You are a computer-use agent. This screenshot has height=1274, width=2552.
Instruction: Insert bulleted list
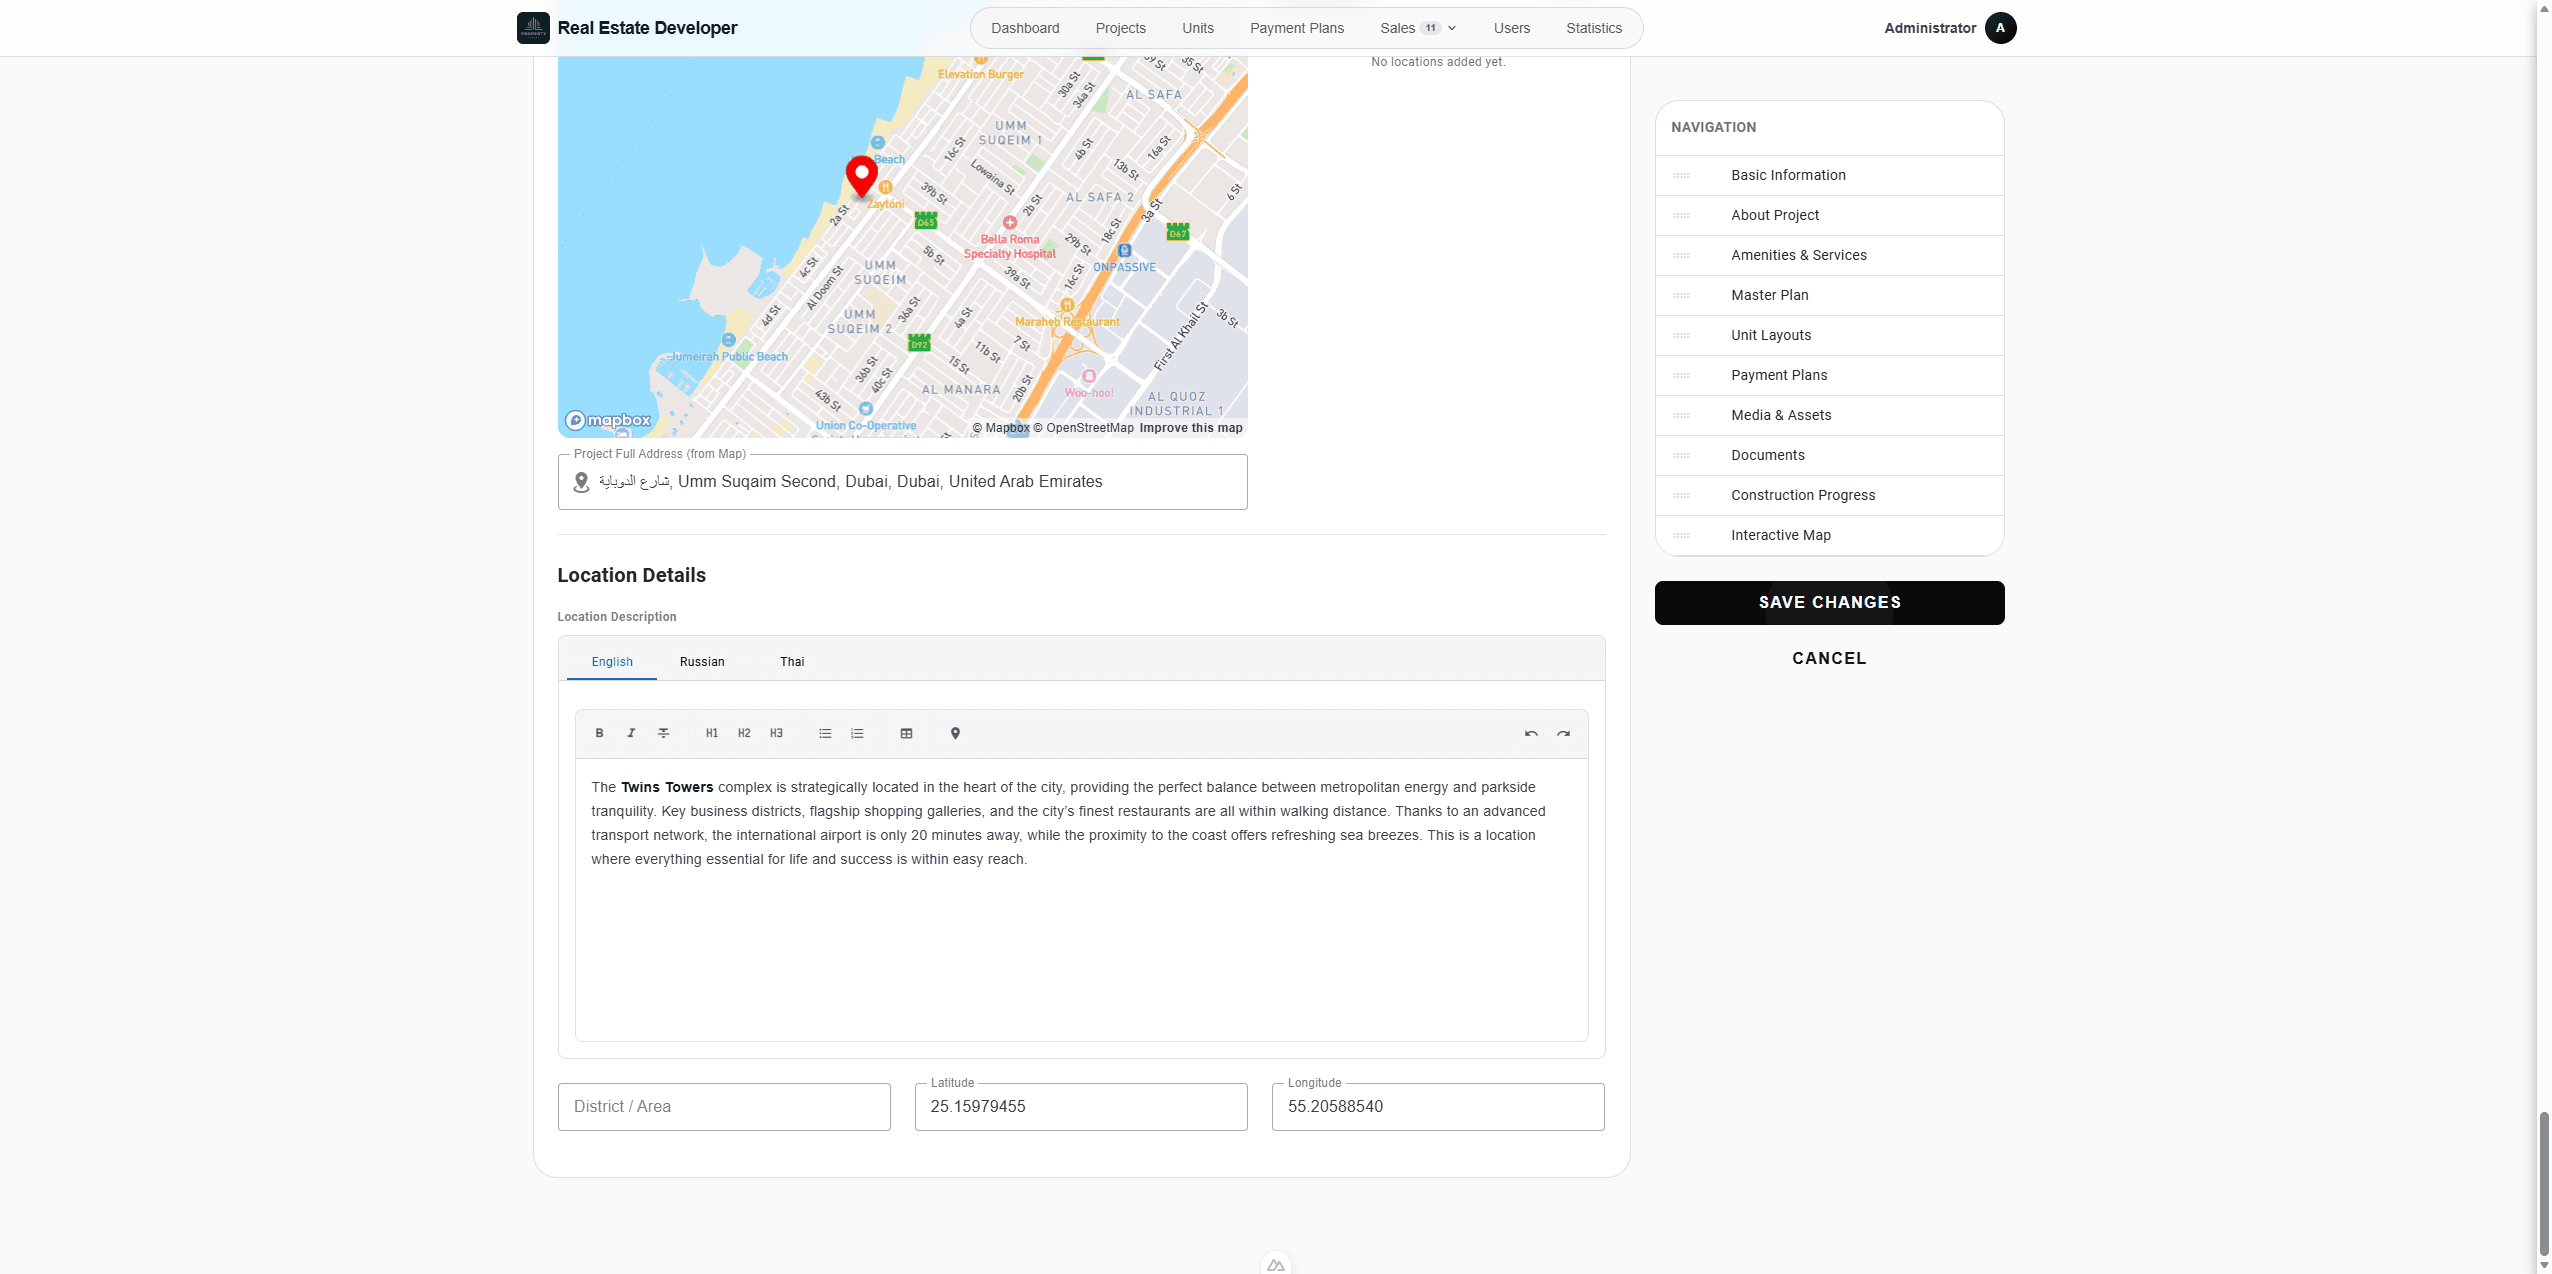pos(825,733)
